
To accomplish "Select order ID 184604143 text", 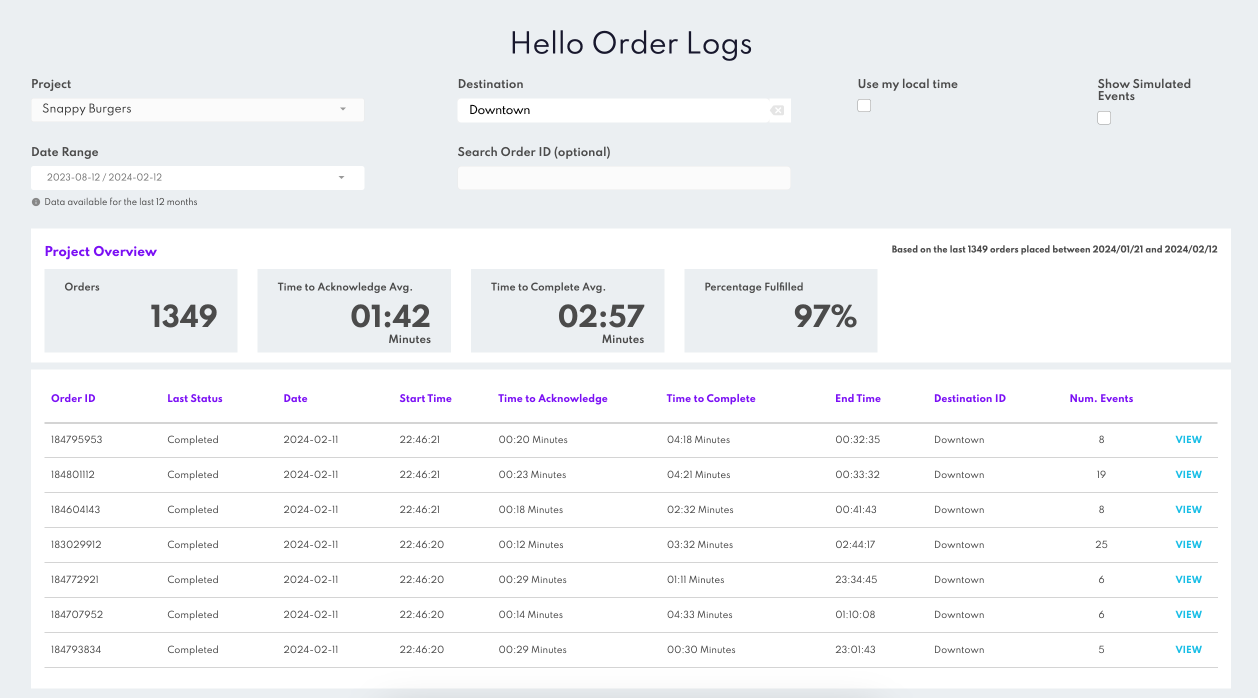I will pyautogui.click(x=76, y=510).
